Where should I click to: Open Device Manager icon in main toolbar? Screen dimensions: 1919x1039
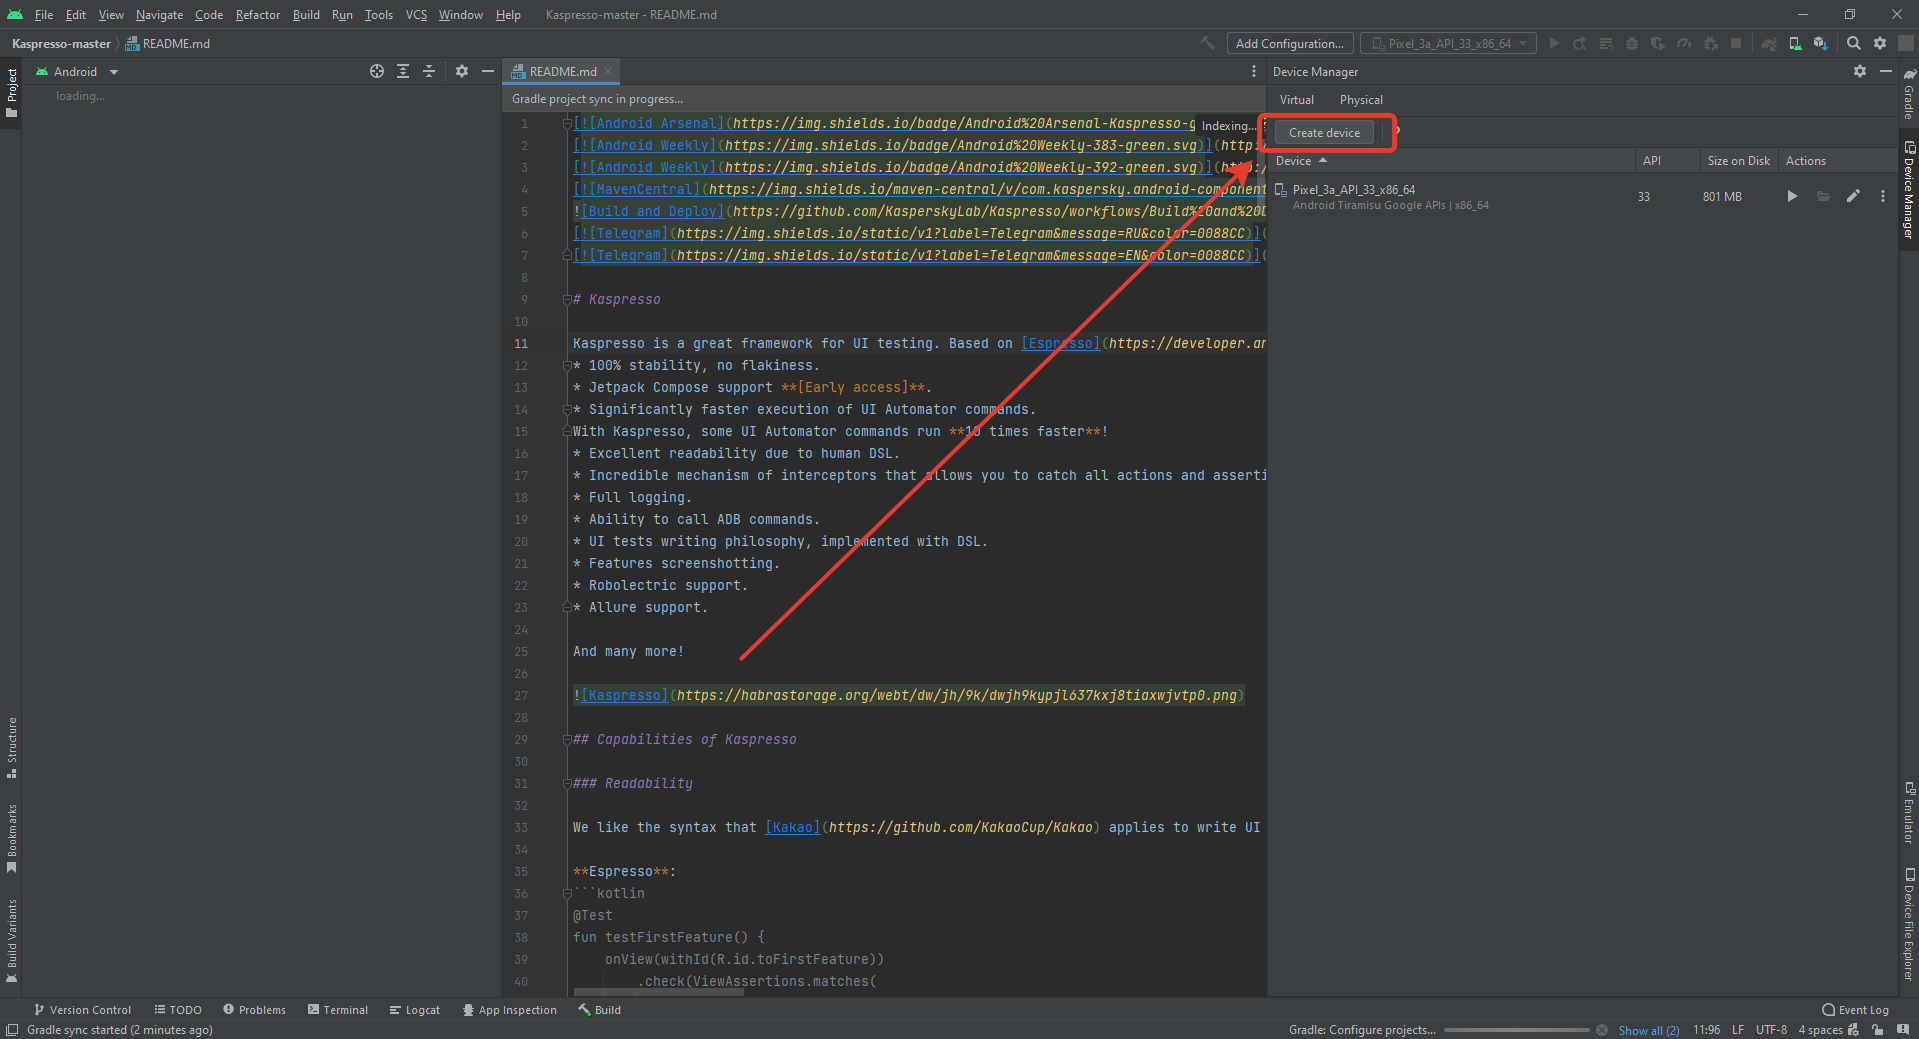click(x=1795, y=43)
